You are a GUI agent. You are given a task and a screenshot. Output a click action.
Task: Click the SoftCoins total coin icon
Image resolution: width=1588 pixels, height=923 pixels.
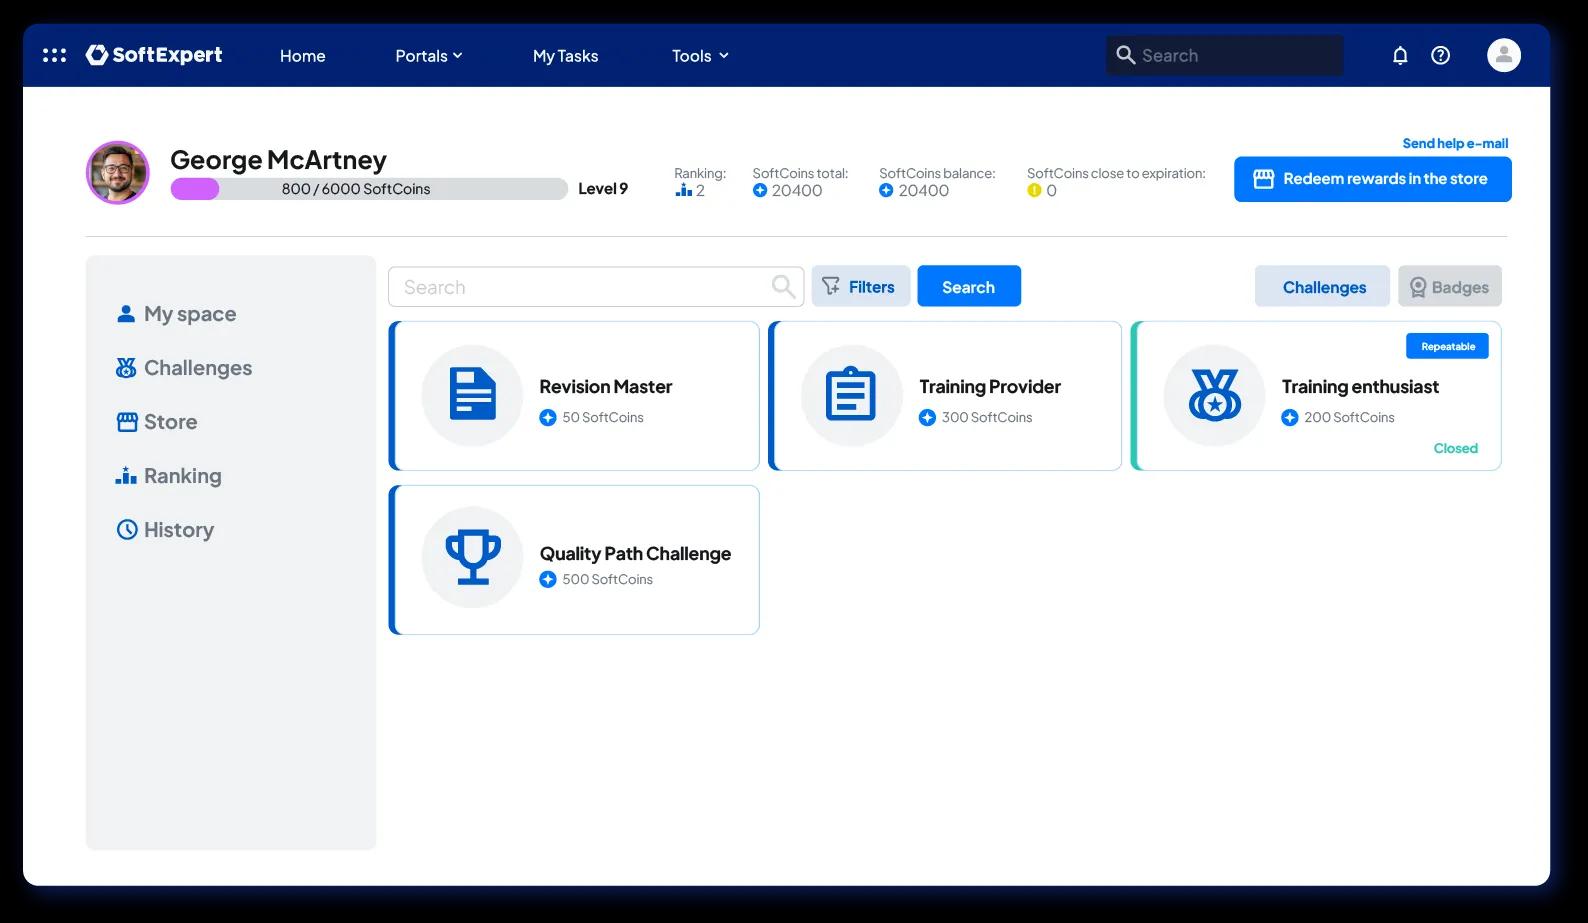click(x=760, y=190)
